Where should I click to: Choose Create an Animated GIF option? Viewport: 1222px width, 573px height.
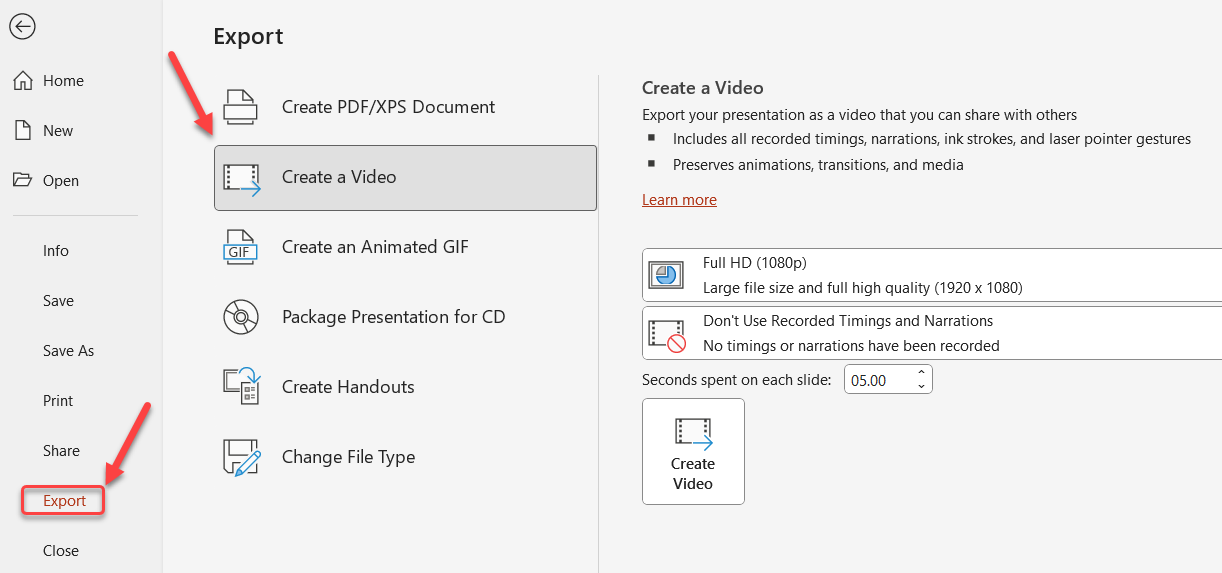405,247
